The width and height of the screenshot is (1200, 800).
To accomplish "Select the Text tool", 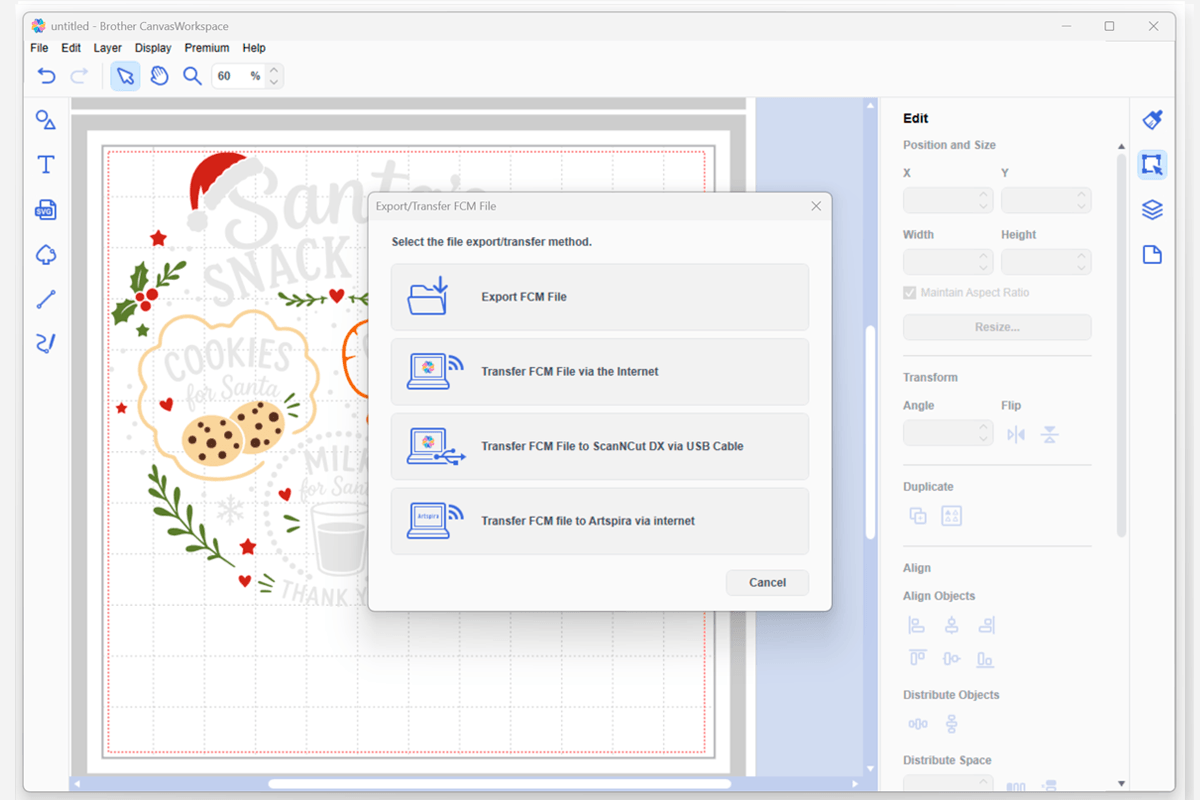I will tap(46, 165).
